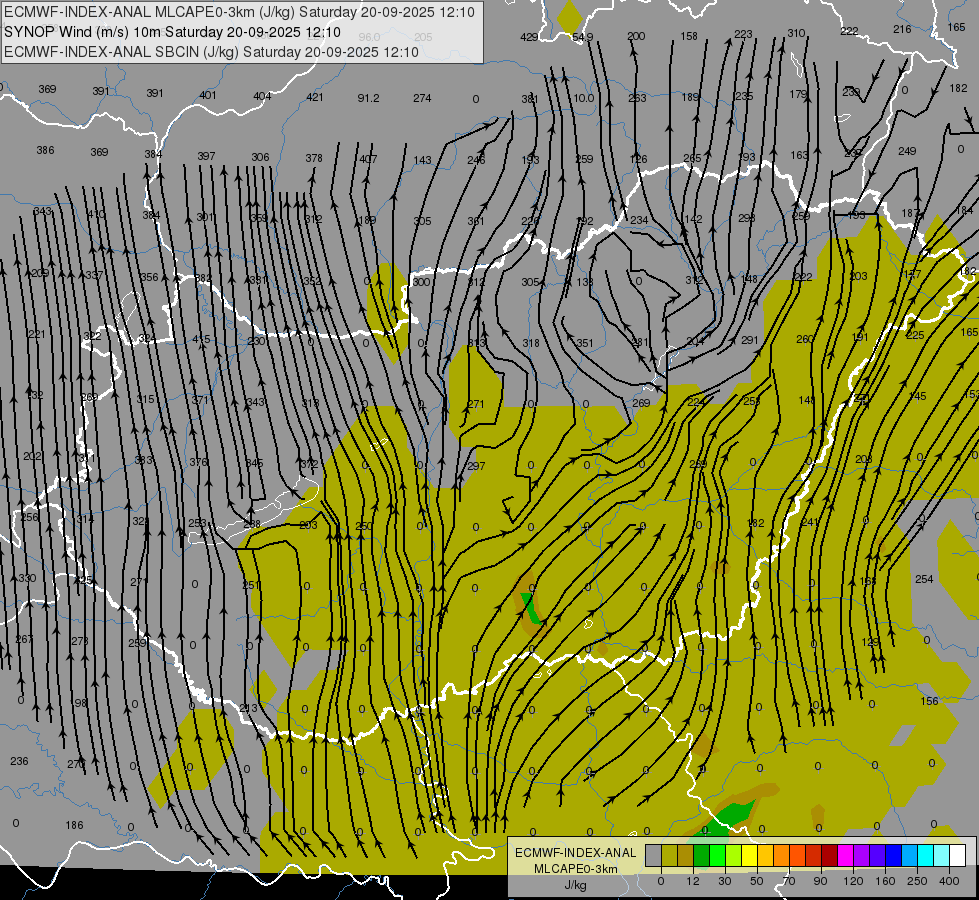This screenshot has width=979, height=900.
Task: Click the legend label MLCAPE0-3km
Action: (576, 869)
